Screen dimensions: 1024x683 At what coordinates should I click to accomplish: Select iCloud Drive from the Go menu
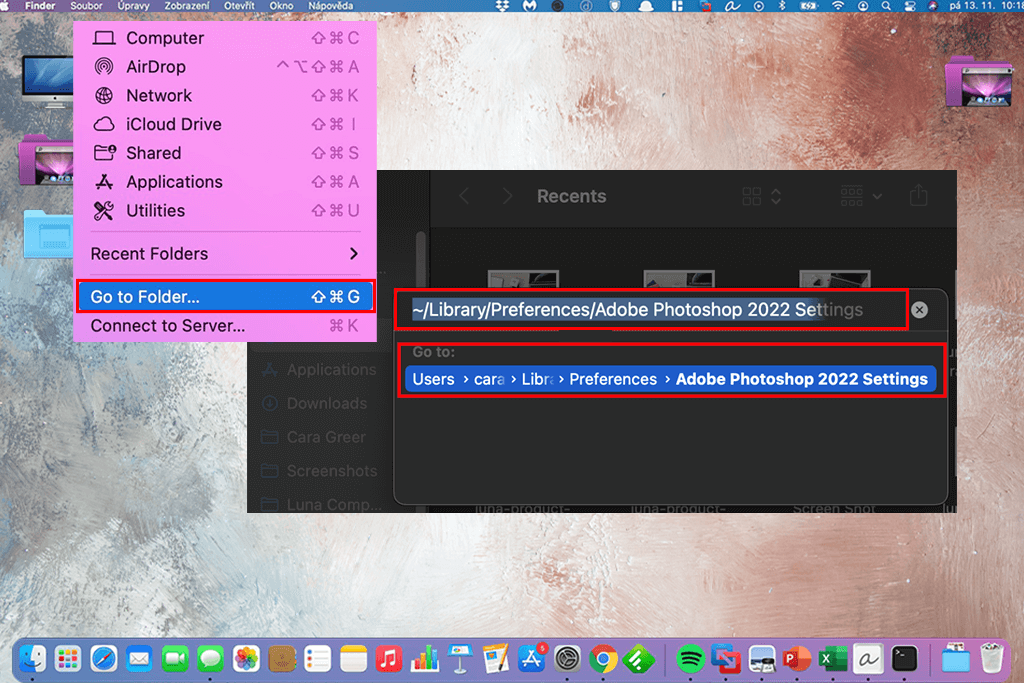click(x=225, y=124)
